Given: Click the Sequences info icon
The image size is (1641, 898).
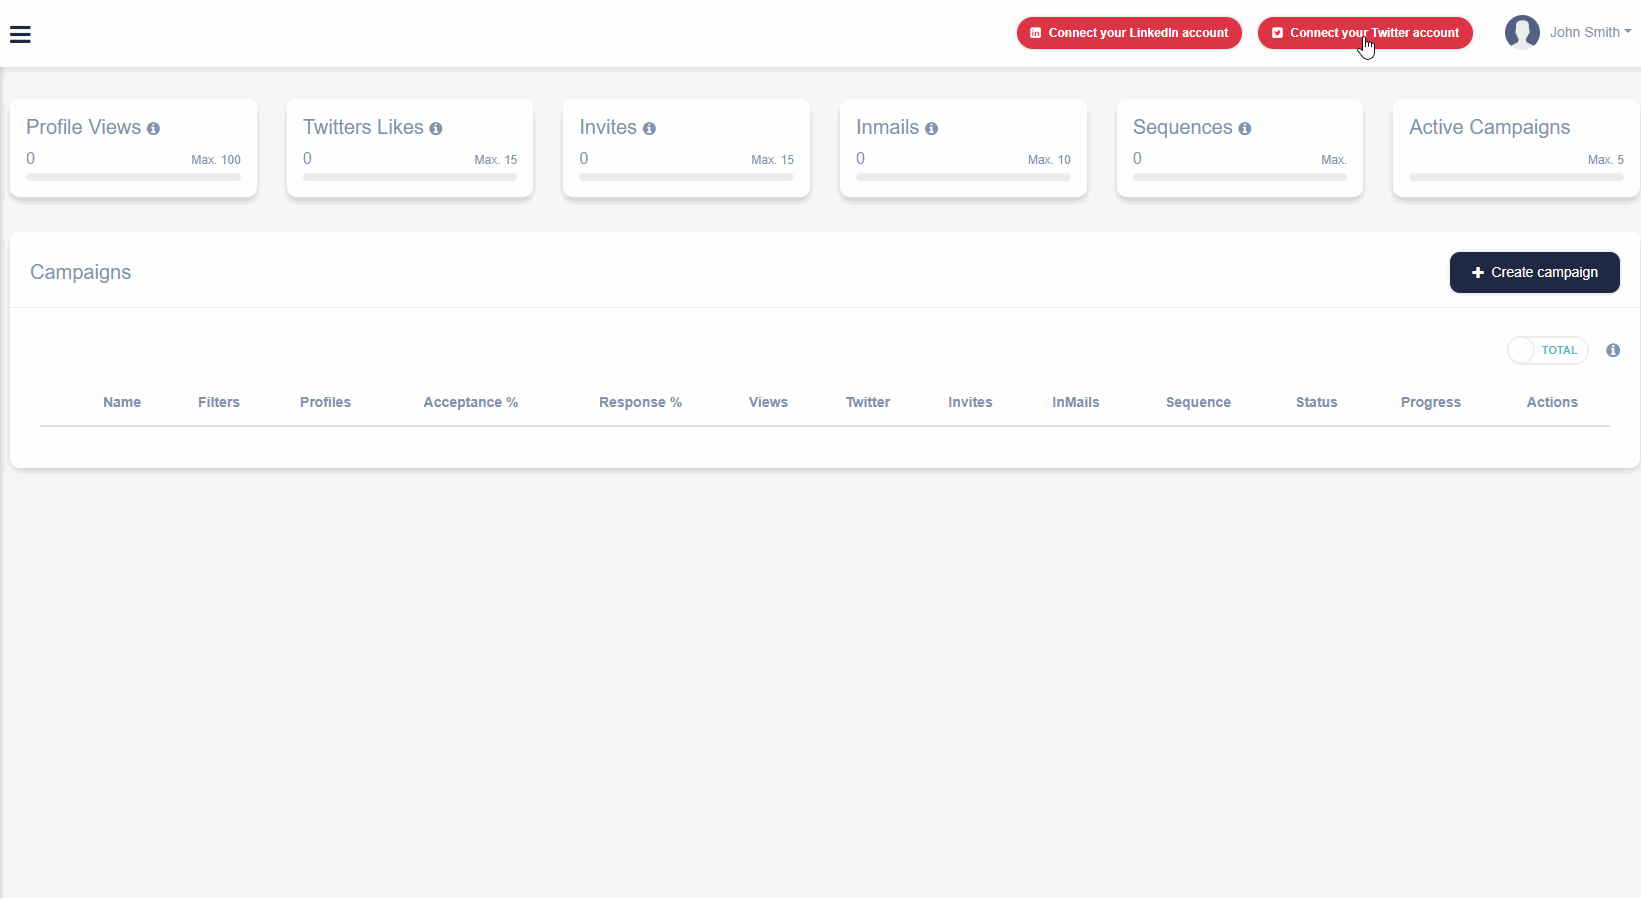Looking at the screenshot, I should pos(1245,129).
